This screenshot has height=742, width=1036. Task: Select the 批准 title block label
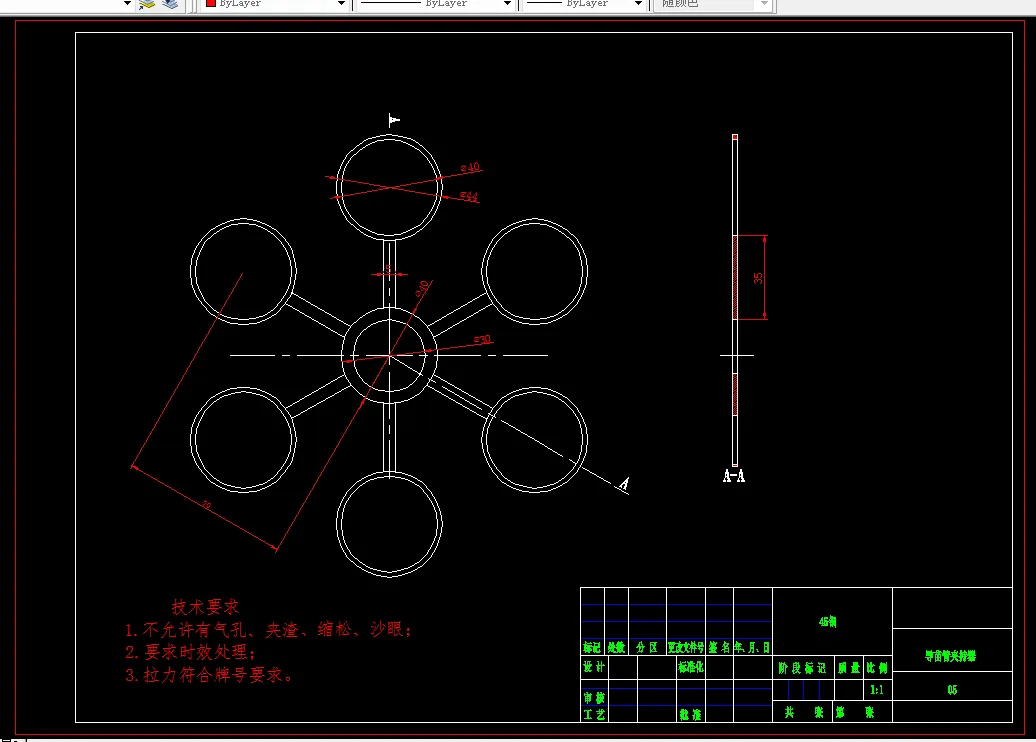pyautogui.click(x=690, y=714)
